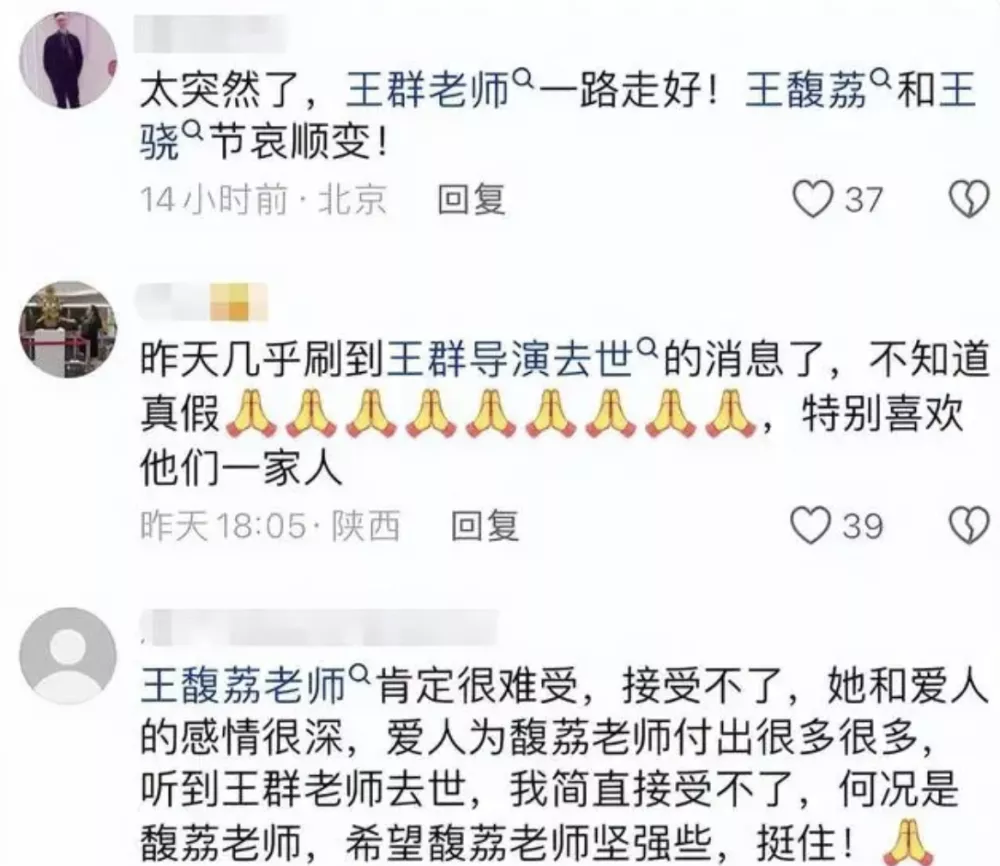Search icon next to 王骁 name
This screenshot has height=866, width=1000.
tap(192, 131)
